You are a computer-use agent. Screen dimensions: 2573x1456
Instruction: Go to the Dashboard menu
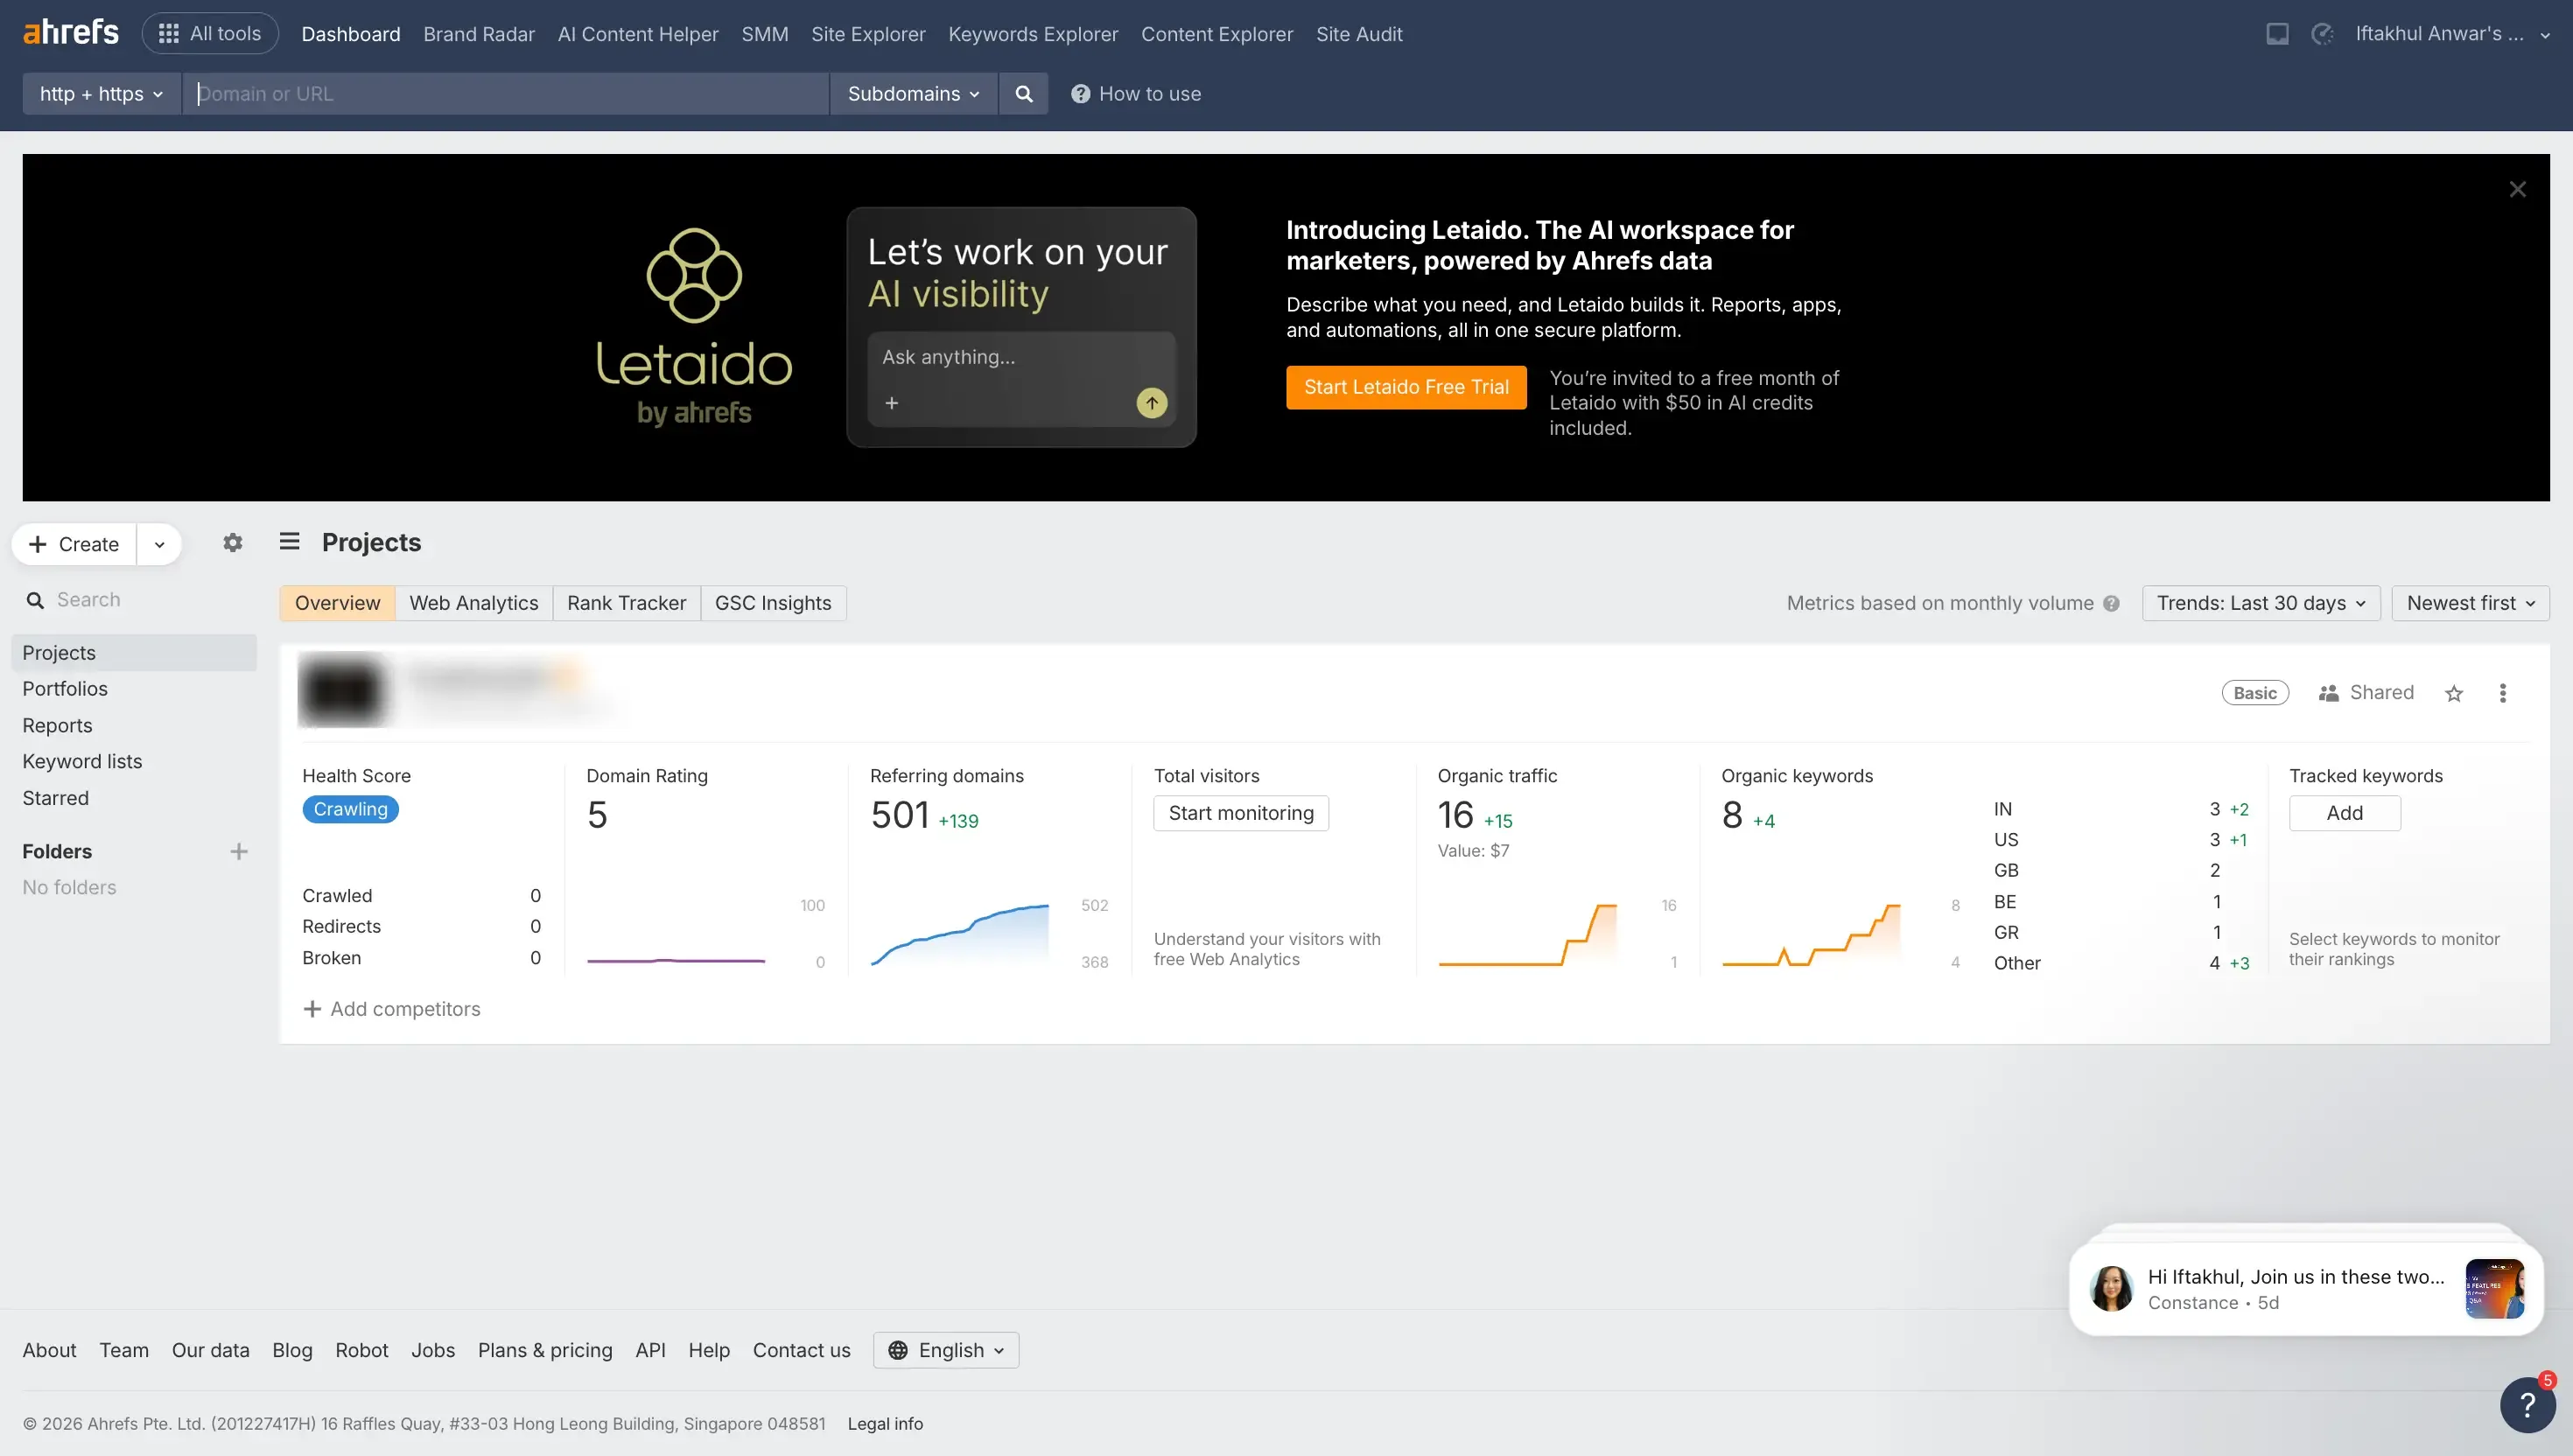[x=350, y=34]
